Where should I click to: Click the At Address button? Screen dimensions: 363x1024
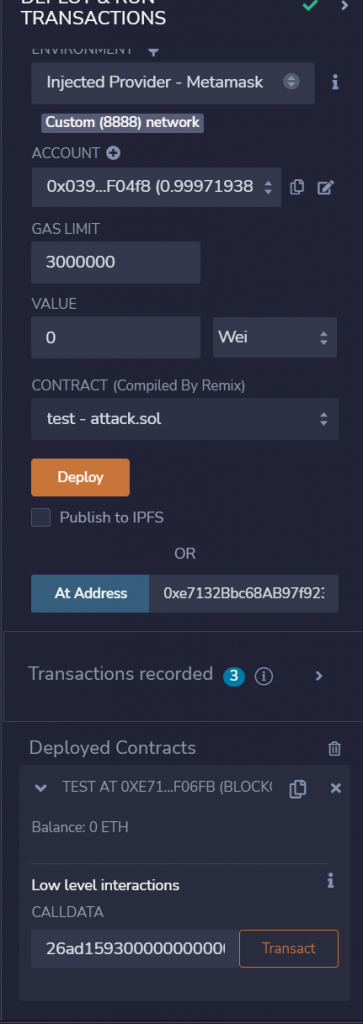(x=90, y=594)
